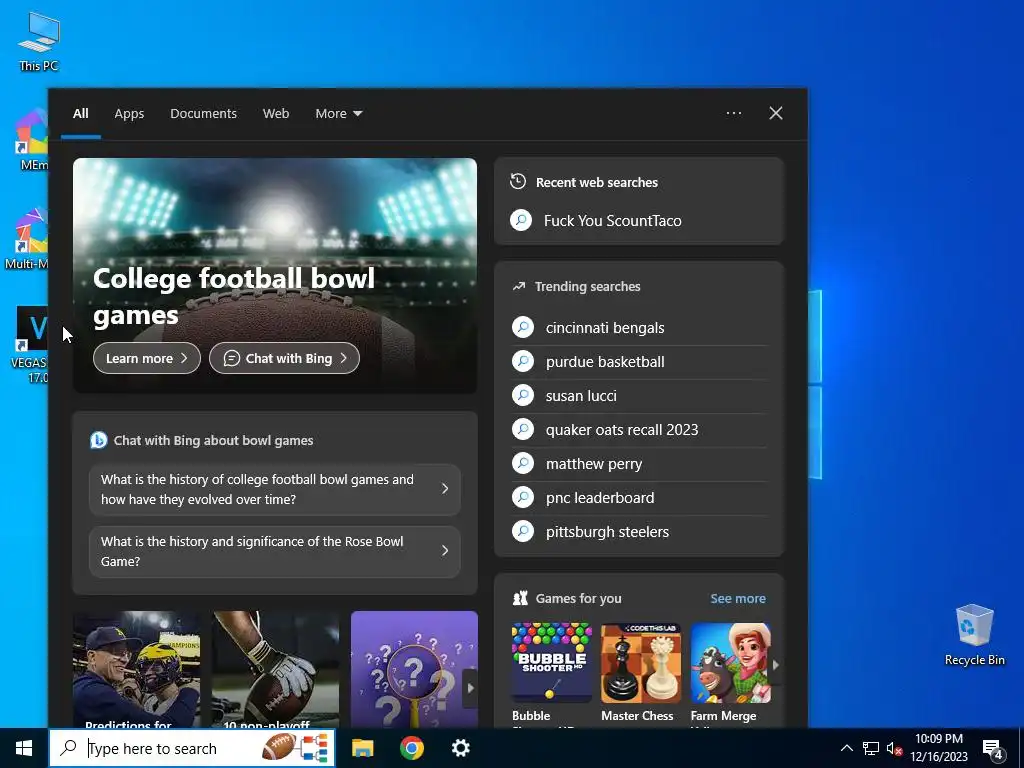The height and width of the screenshot is (768, 1024).
Task: Click the search icon beside pittsburgh steelers
Action: tap(523, 531)
